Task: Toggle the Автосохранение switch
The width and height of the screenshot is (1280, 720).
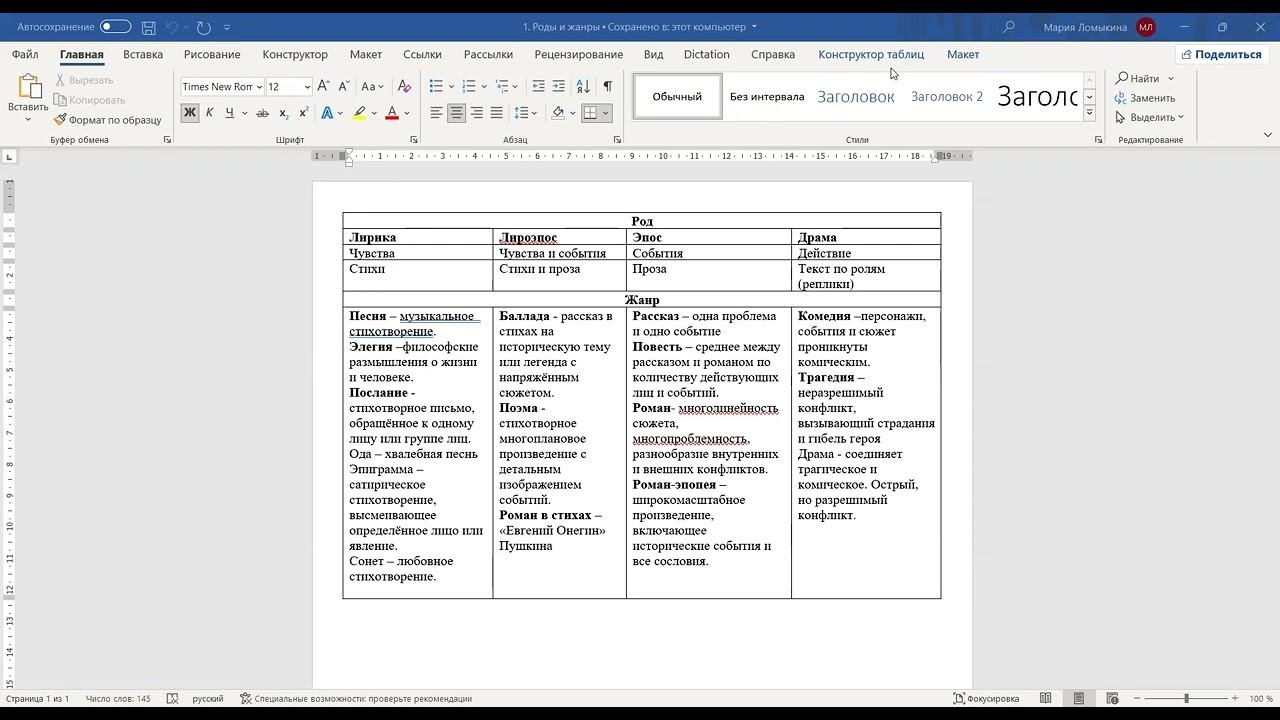Action: click(x=115, y=27)
